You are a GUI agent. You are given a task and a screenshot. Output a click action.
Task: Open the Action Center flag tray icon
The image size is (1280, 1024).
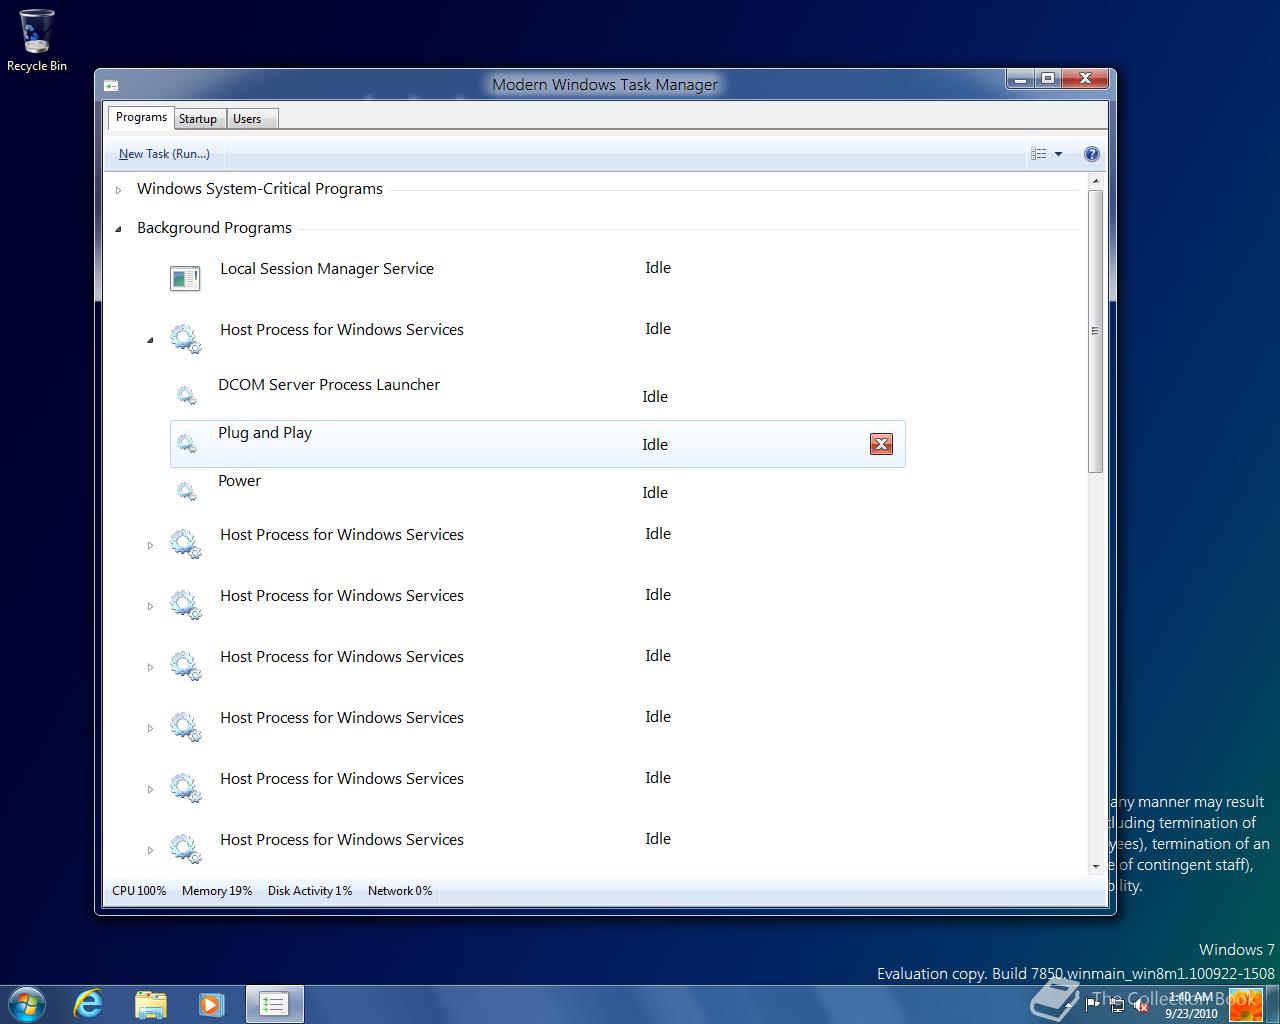tap(1091, 1007)
